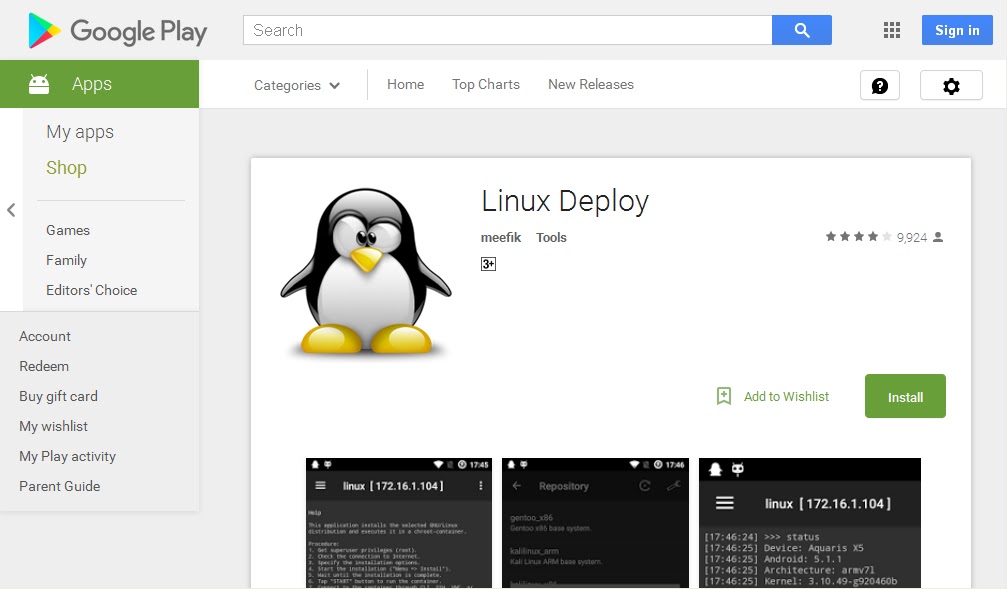Open the settings gear icon

(x=951, y=85)
